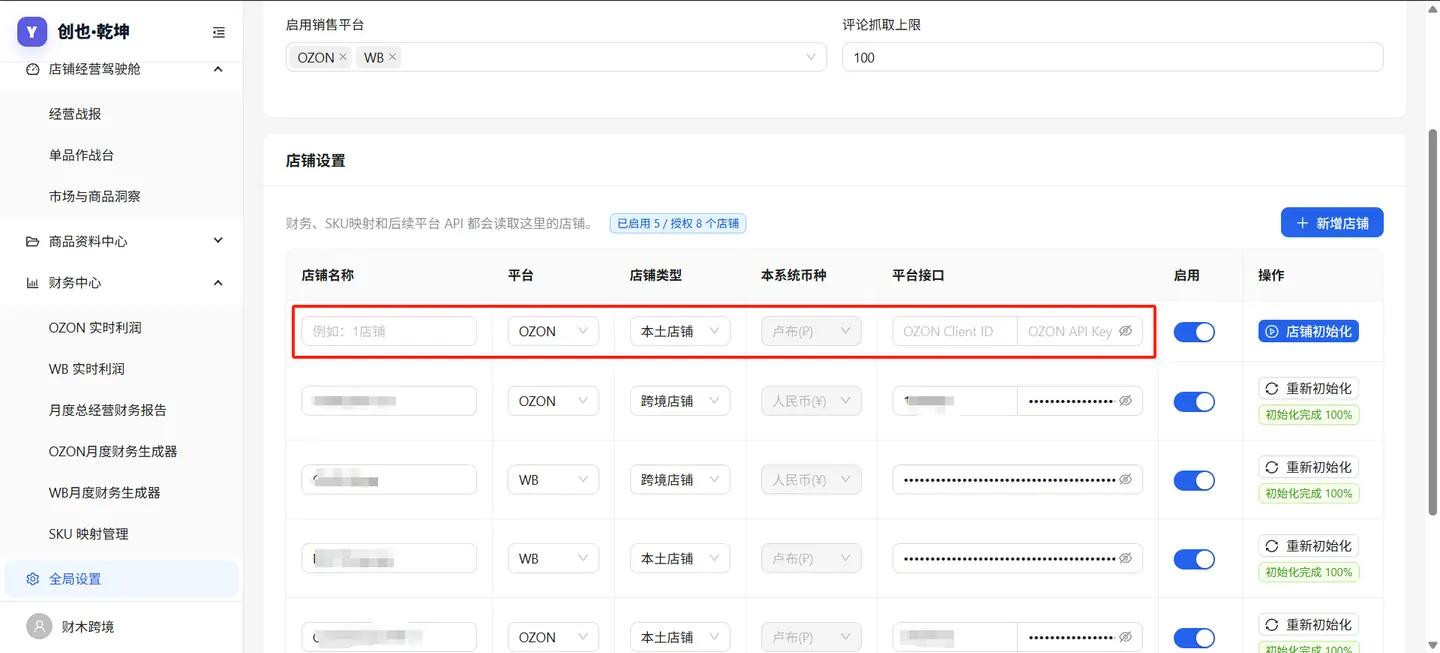Remove the WB tag from 启用销售平台
Viewport: 1440px width, 653px height.
click(393, 57)
